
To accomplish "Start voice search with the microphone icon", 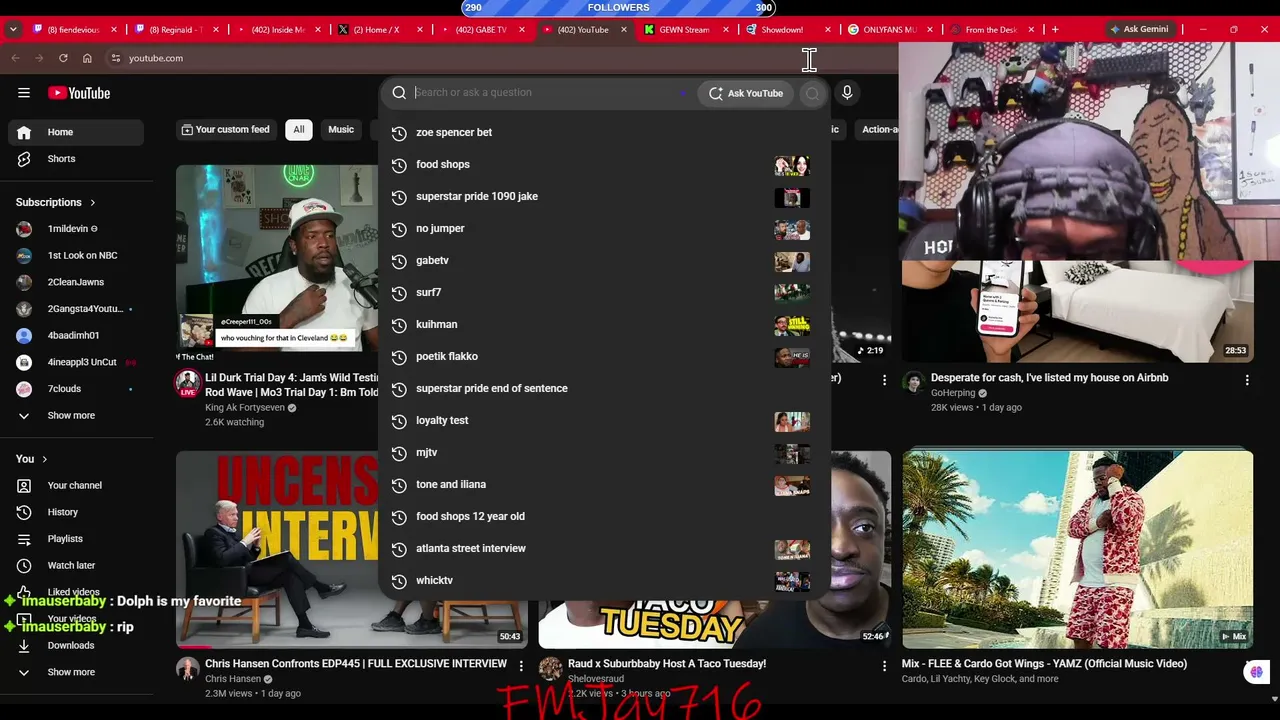I will (x=847, y=93).
